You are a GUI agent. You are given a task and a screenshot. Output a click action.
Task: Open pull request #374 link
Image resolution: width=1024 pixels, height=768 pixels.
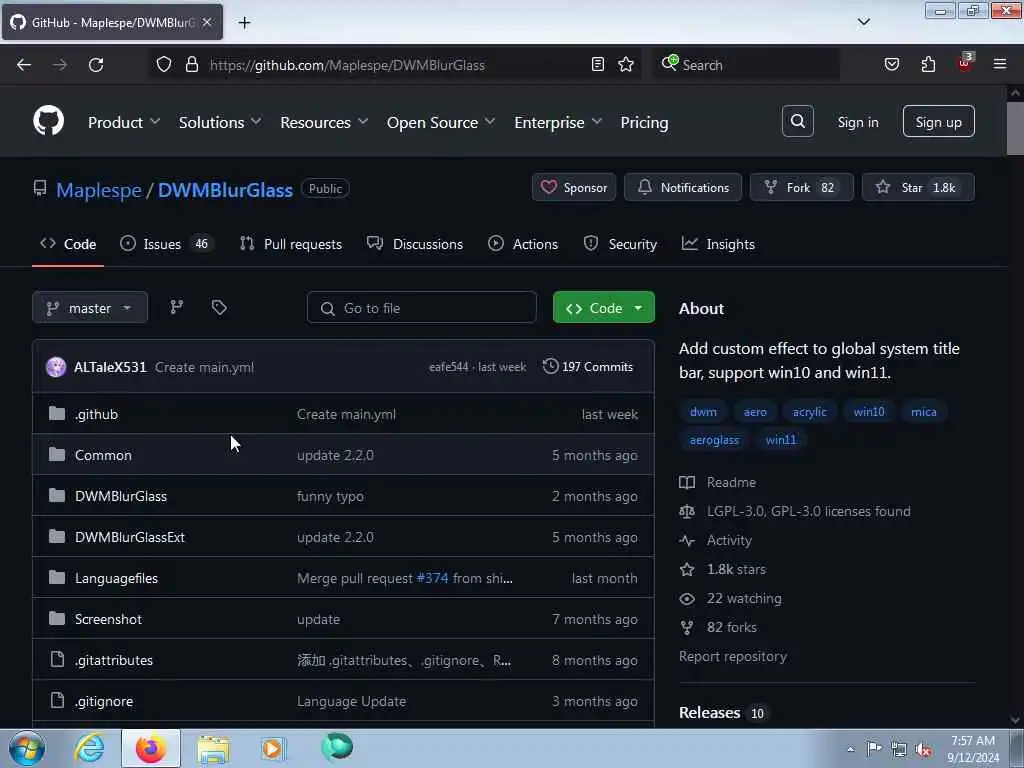tap(432, 578)
